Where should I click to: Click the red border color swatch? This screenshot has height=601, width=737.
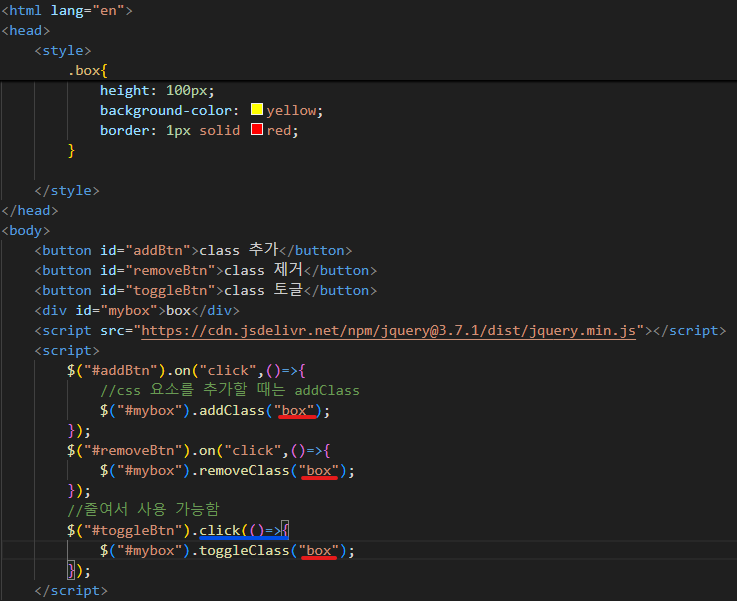(x=257, y=129)
